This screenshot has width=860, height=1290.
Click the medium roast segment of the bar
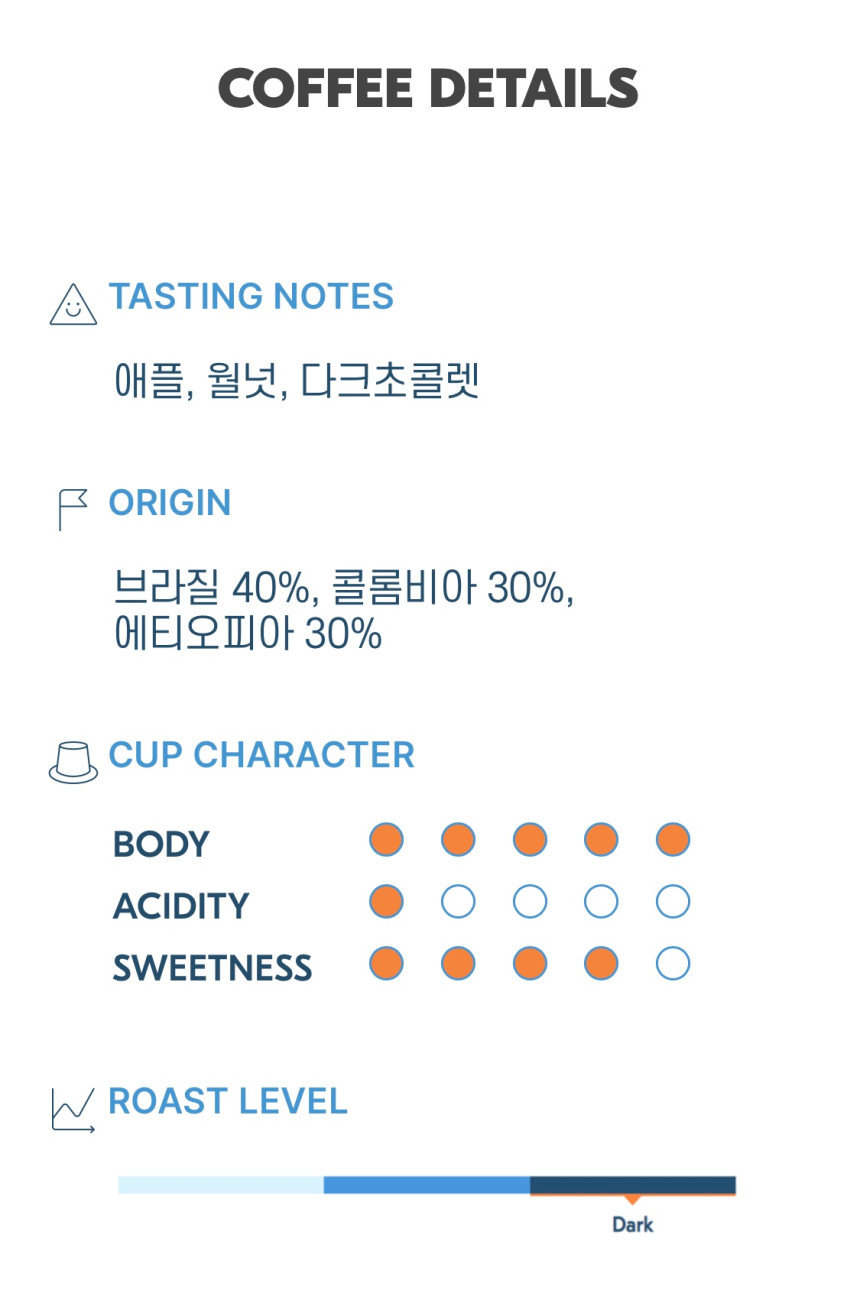(x=427, y=1185)
